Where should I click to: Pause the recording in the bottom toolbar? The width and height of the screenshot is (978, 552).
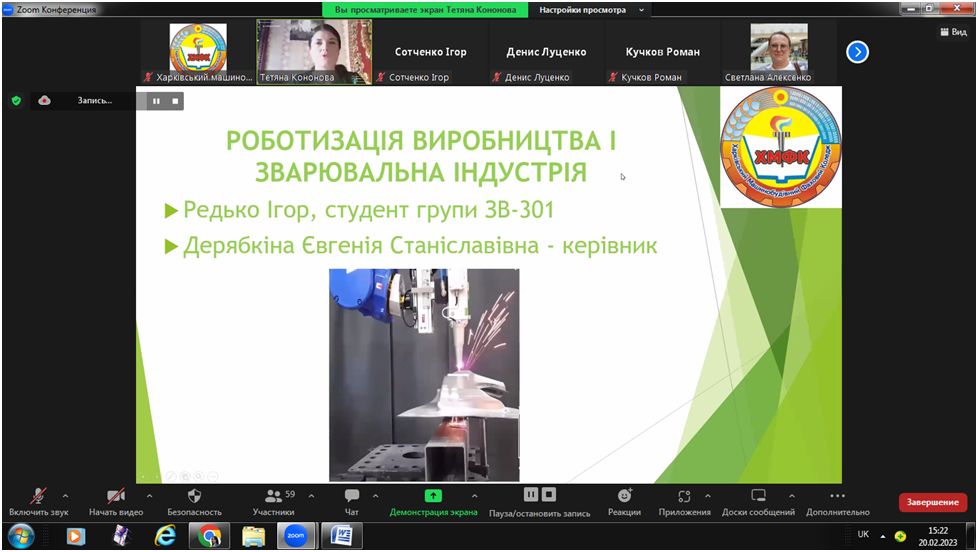click(x=531, y=495)
